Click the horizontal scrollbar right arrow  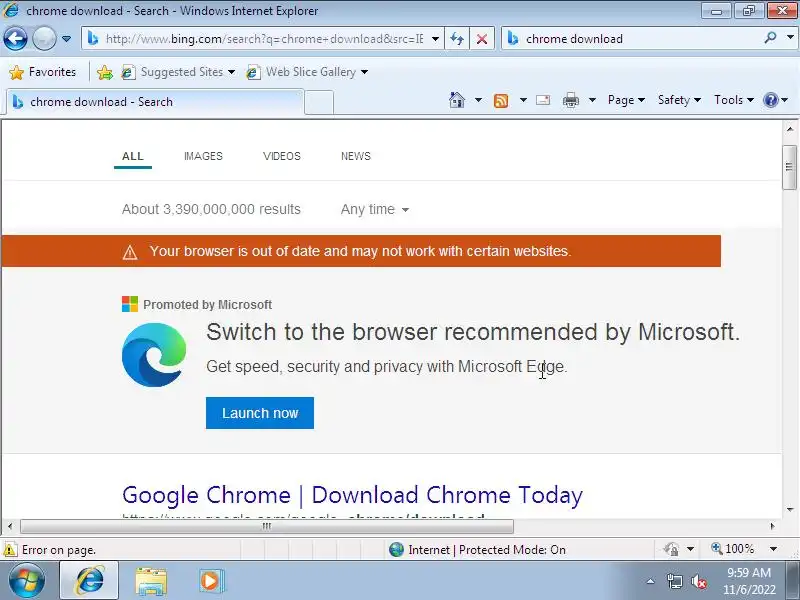[773, 526]
